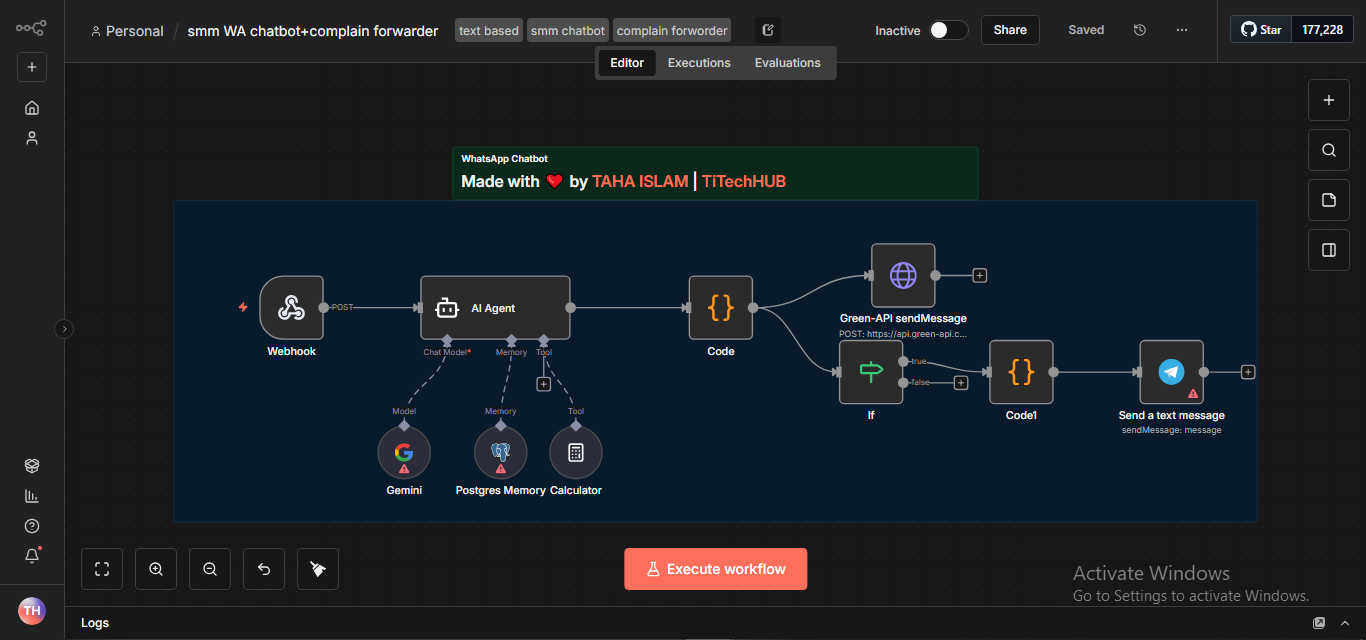Screen dimensions: 1366x640
Task: Switch to the Evaluations tab
Action: tap(787, 63)
